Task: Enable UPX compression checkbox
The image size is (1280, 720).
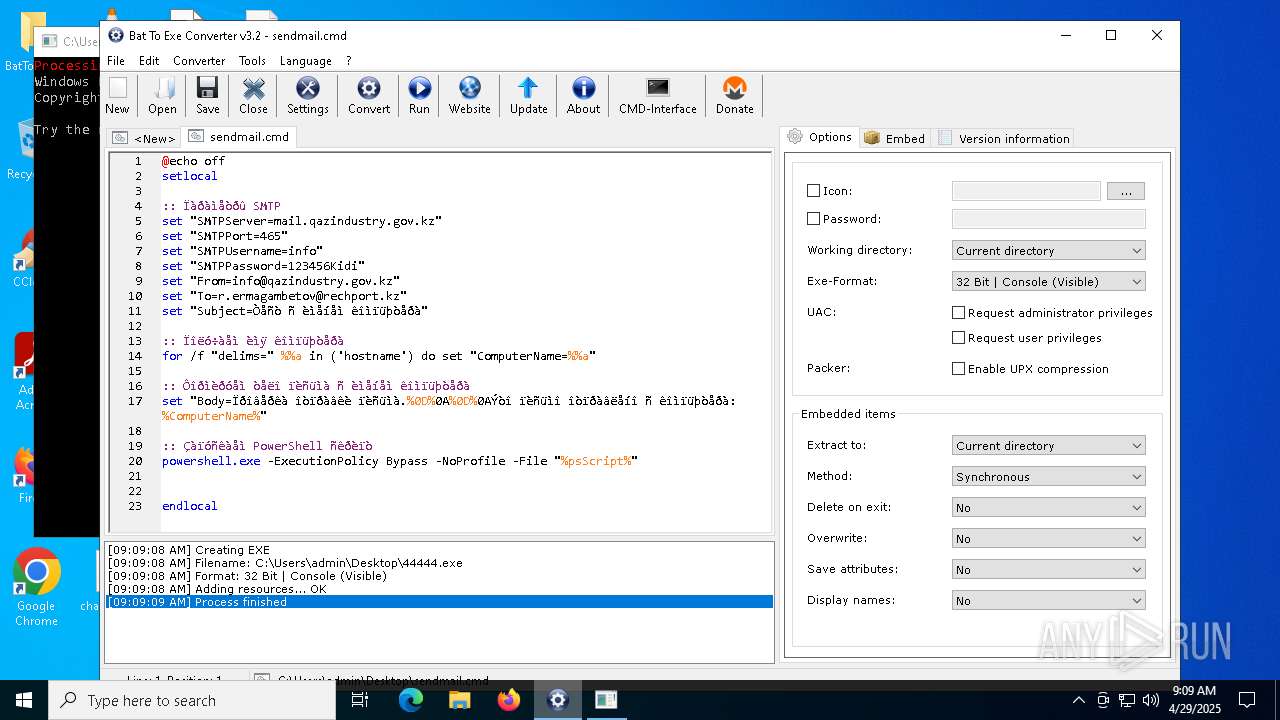Action: [958, 369]
